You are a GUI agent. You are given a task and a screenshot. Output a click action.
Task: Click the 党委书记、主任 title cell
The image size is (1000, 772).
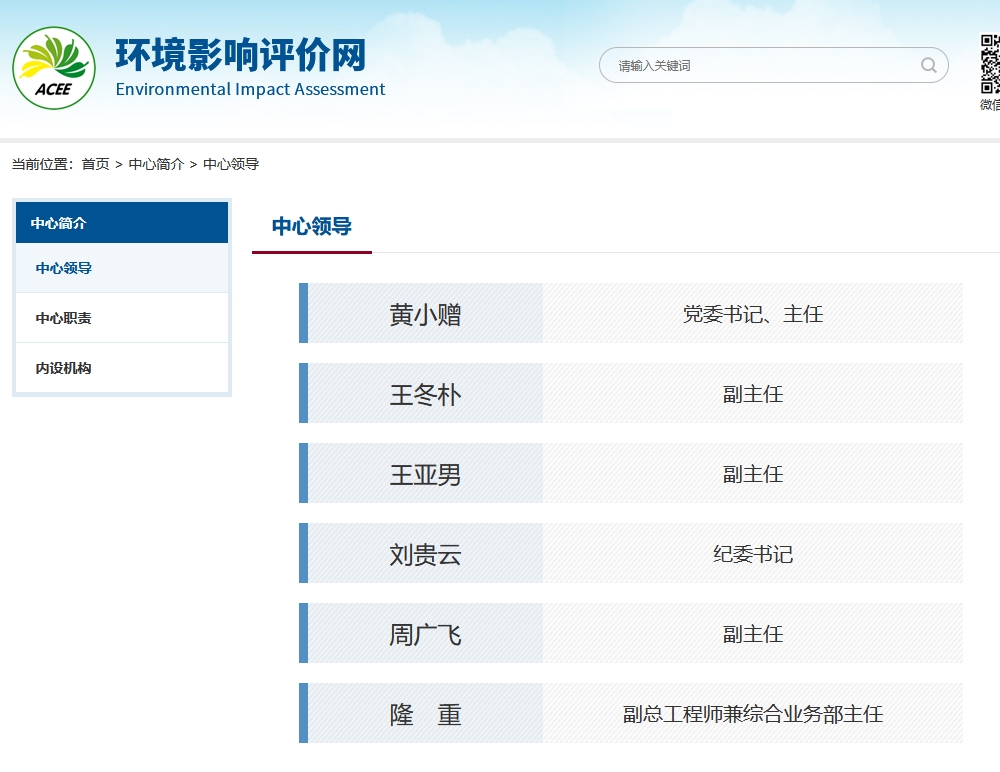(753, 314)
